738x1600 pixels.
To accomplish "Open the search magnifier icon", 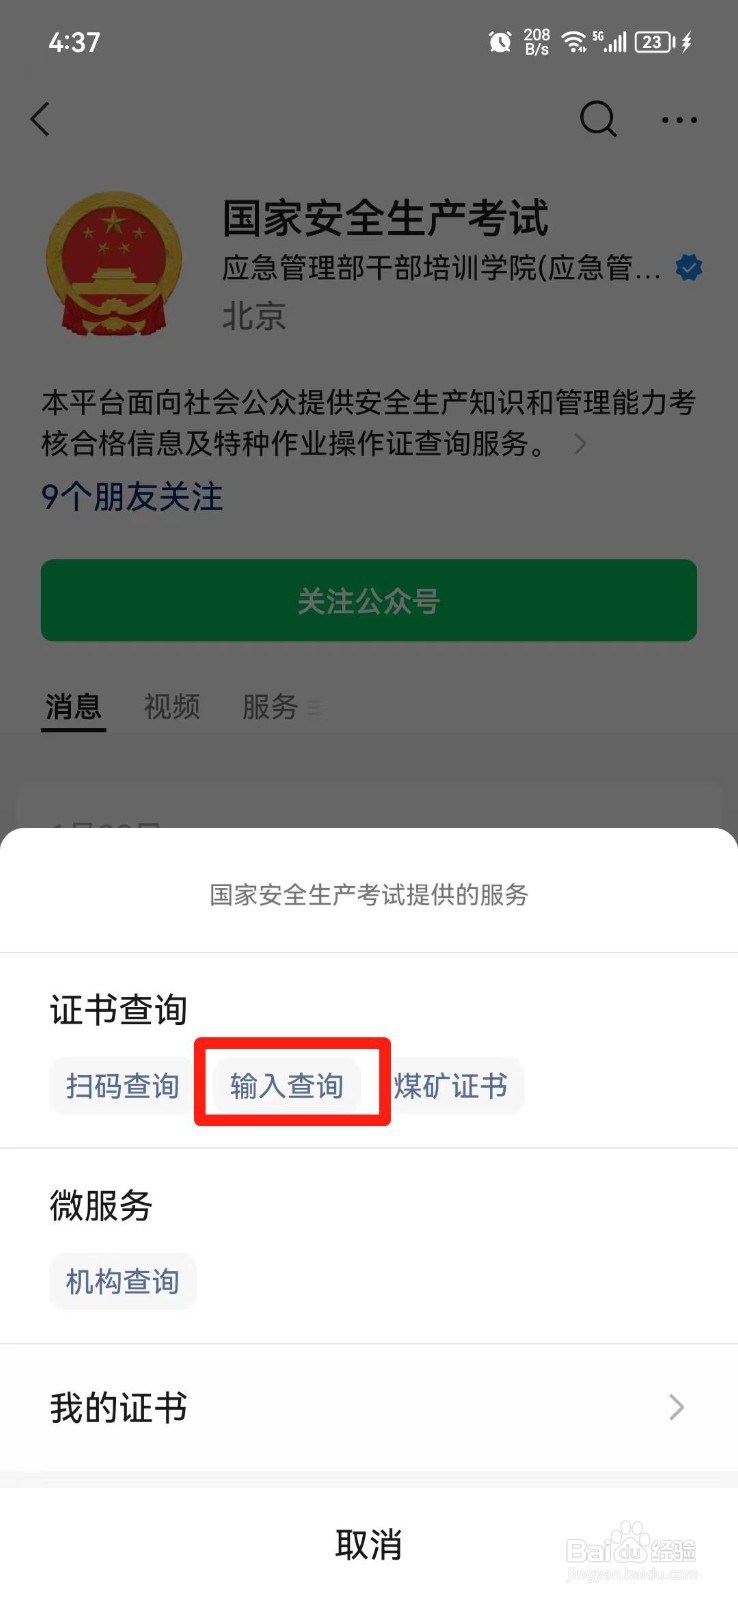I will pos(598,119).
